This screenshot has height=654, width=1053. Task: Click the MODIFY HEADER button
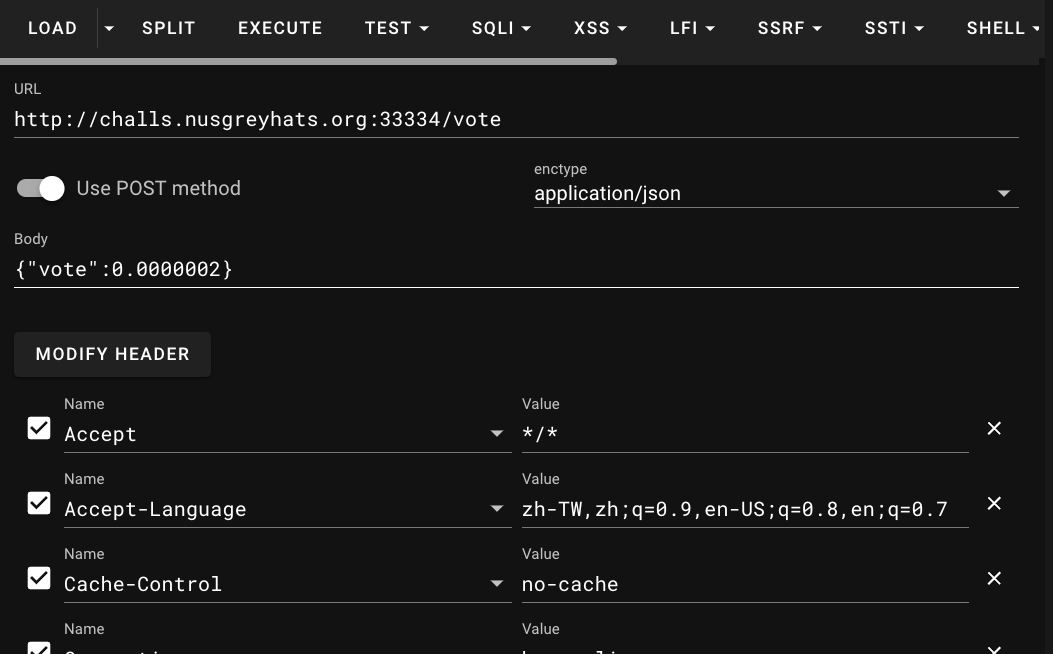[112, 354]
